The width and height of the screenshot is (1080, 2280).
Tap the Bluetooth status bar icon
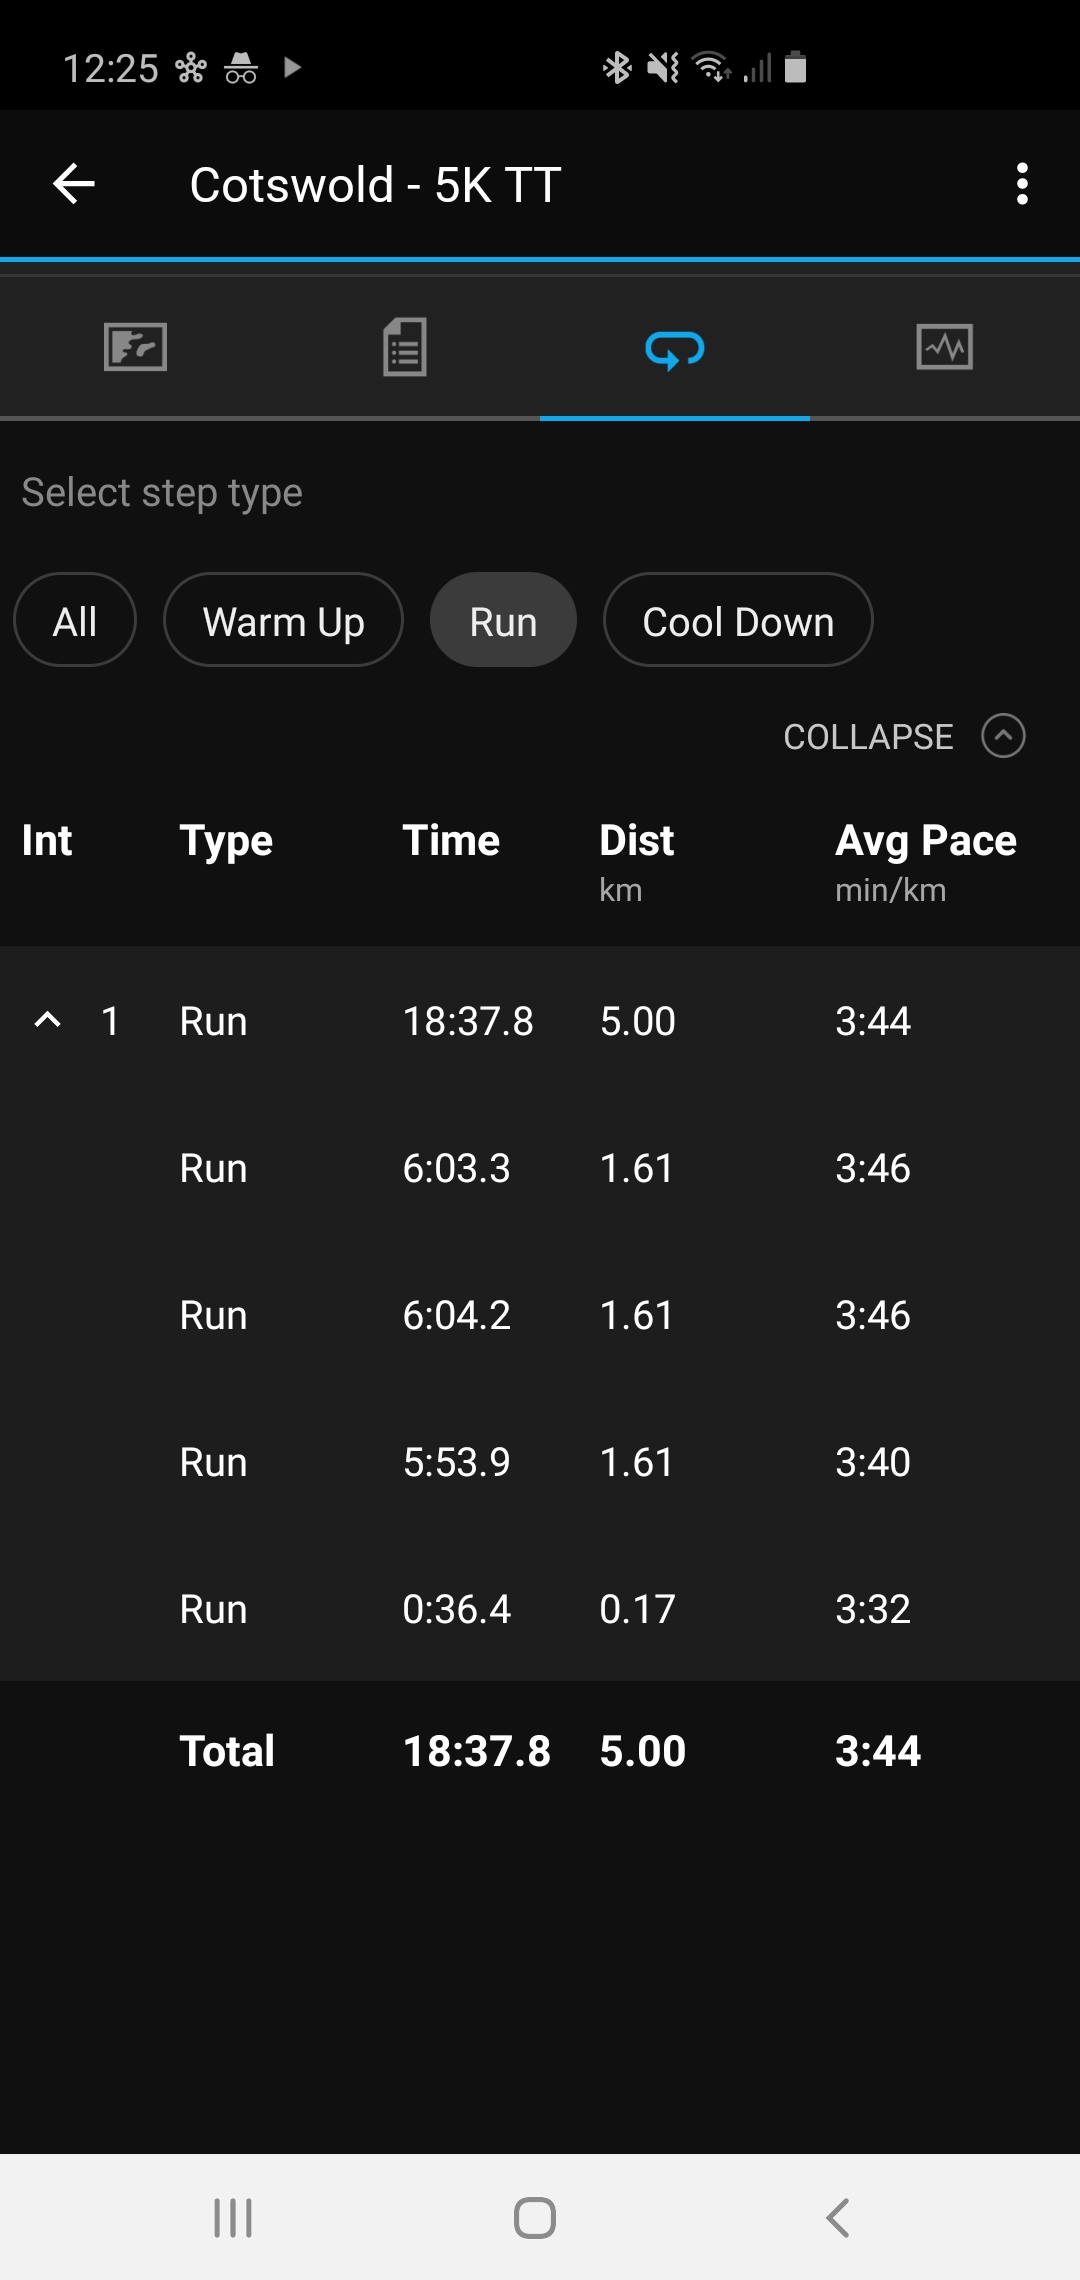click(x=616, y=68)
